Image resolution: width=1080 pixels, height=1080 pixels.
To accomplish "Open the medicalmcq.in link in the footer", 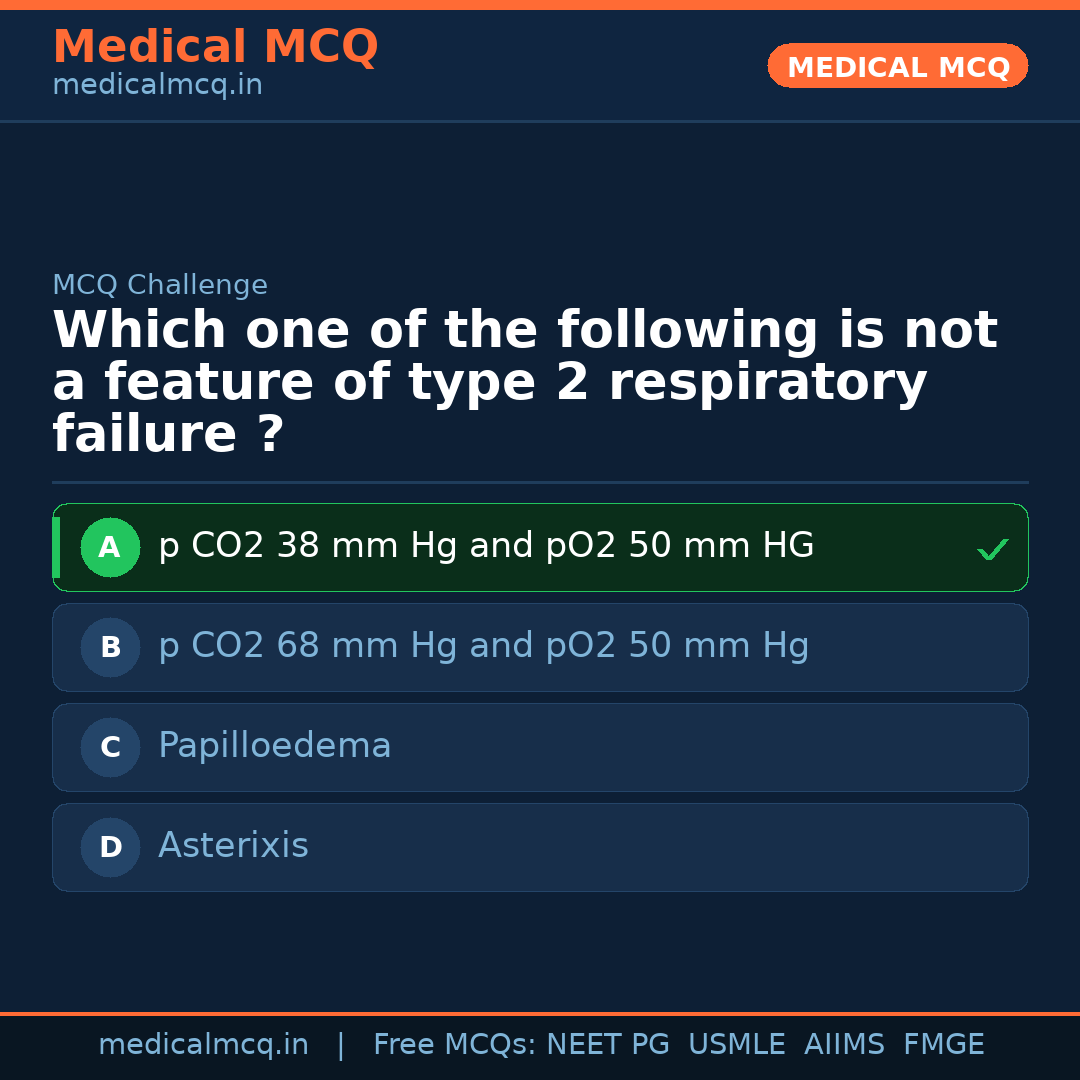I will point(203,1045).
